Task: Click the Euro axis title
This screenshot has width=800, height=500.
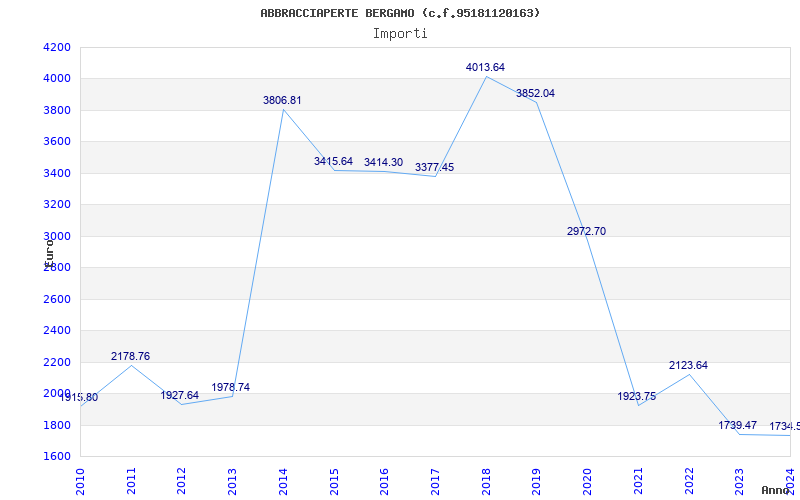Action: (49, 252)
